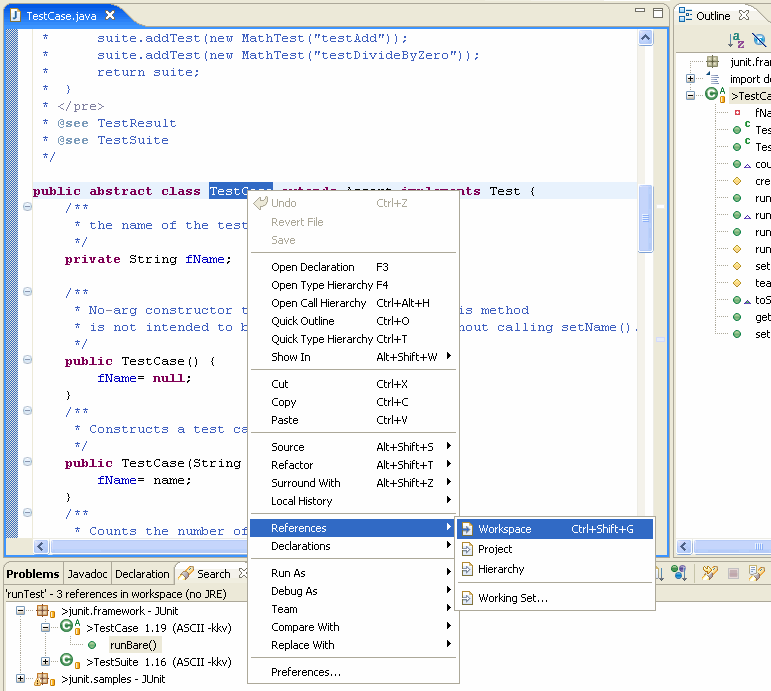This screenshot has width=771, height=691.
Task: Choose Copy from context menu
Action: coord(353,402)
